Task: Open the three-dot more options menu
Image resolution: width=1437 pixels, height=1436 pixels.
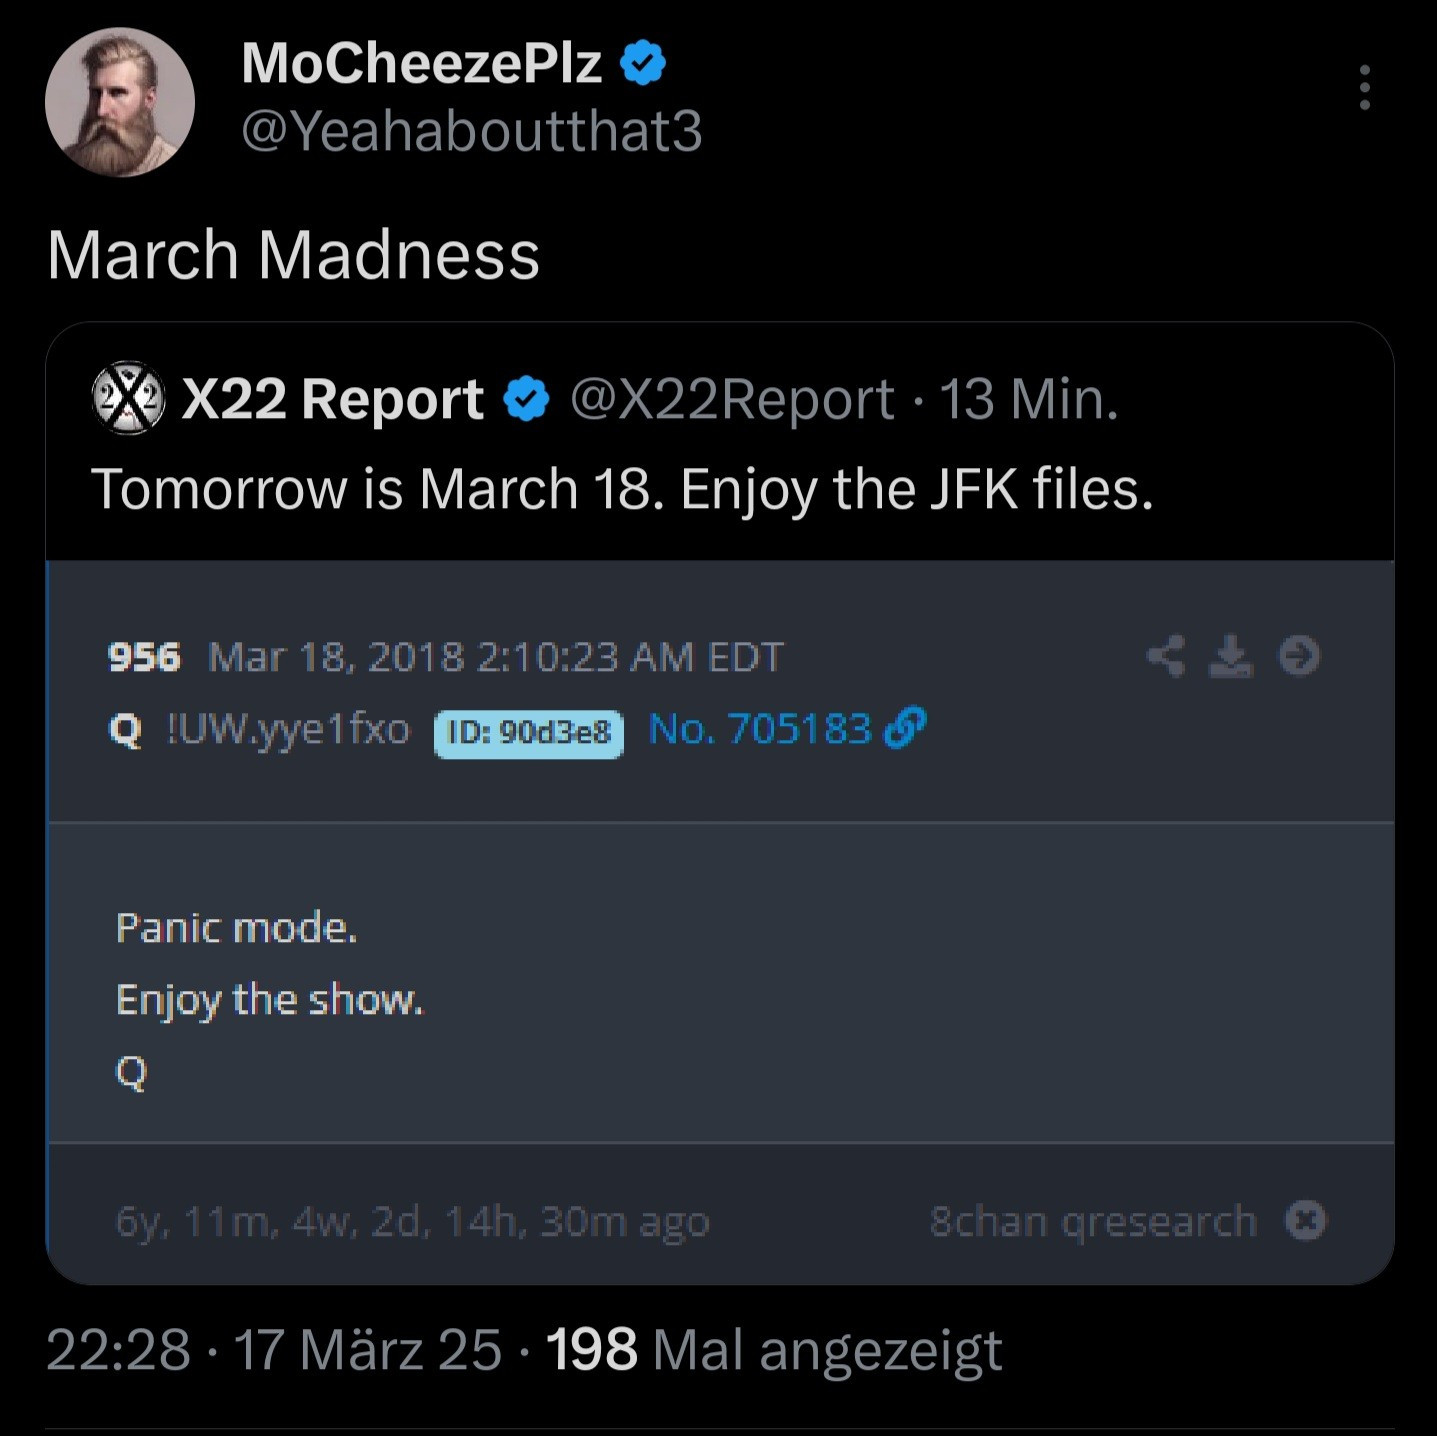Action: click(x=1364, y=88)
